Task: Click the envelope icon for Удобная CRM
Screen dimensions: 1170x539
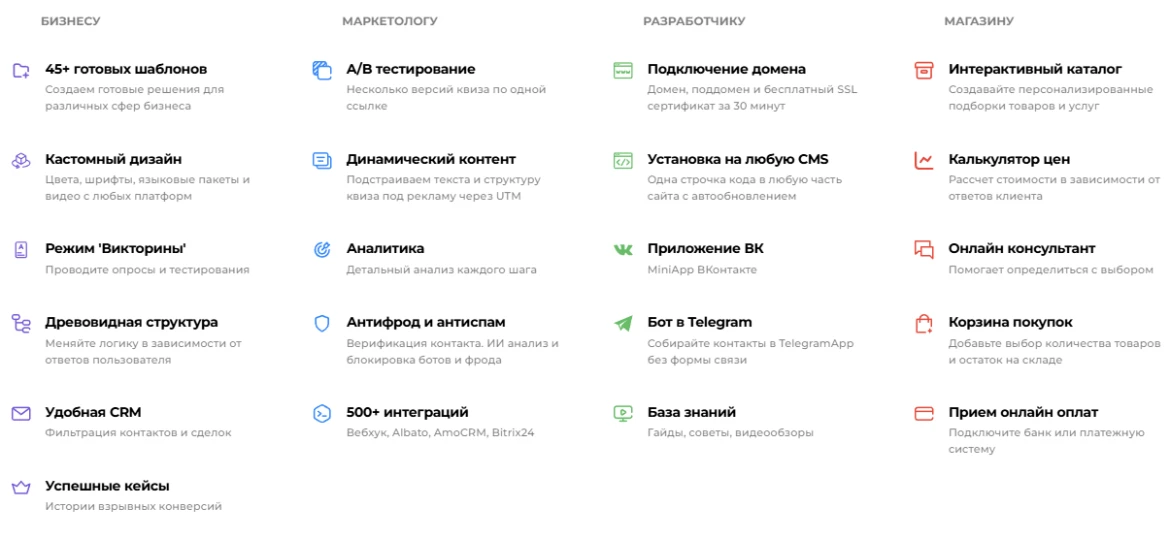Action: [x=20, y=413]
